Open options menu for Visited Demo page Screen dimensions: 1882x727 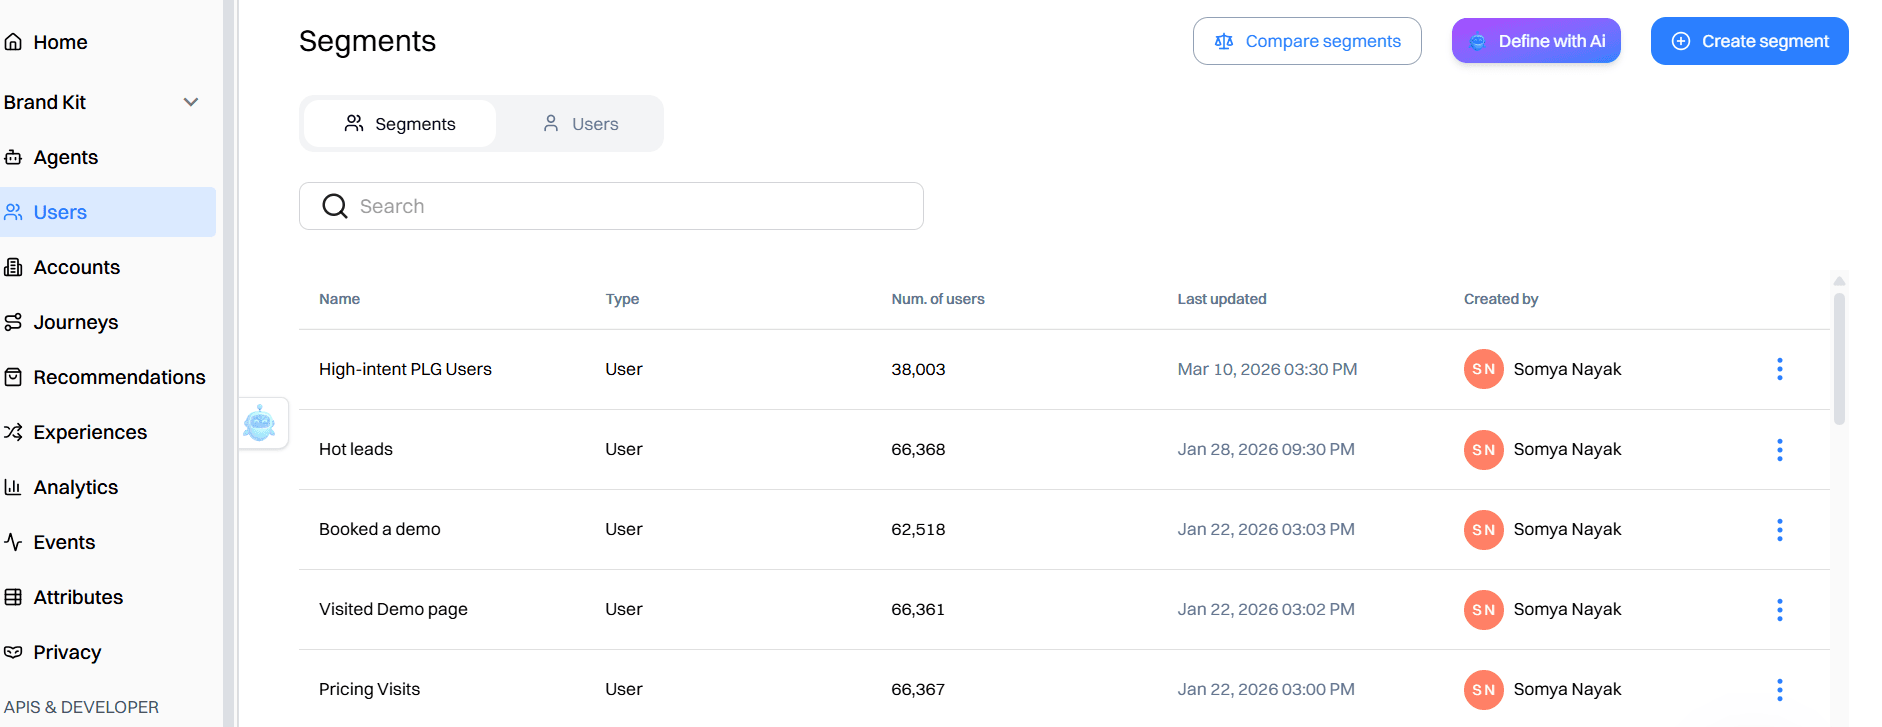coord(1779,609)
